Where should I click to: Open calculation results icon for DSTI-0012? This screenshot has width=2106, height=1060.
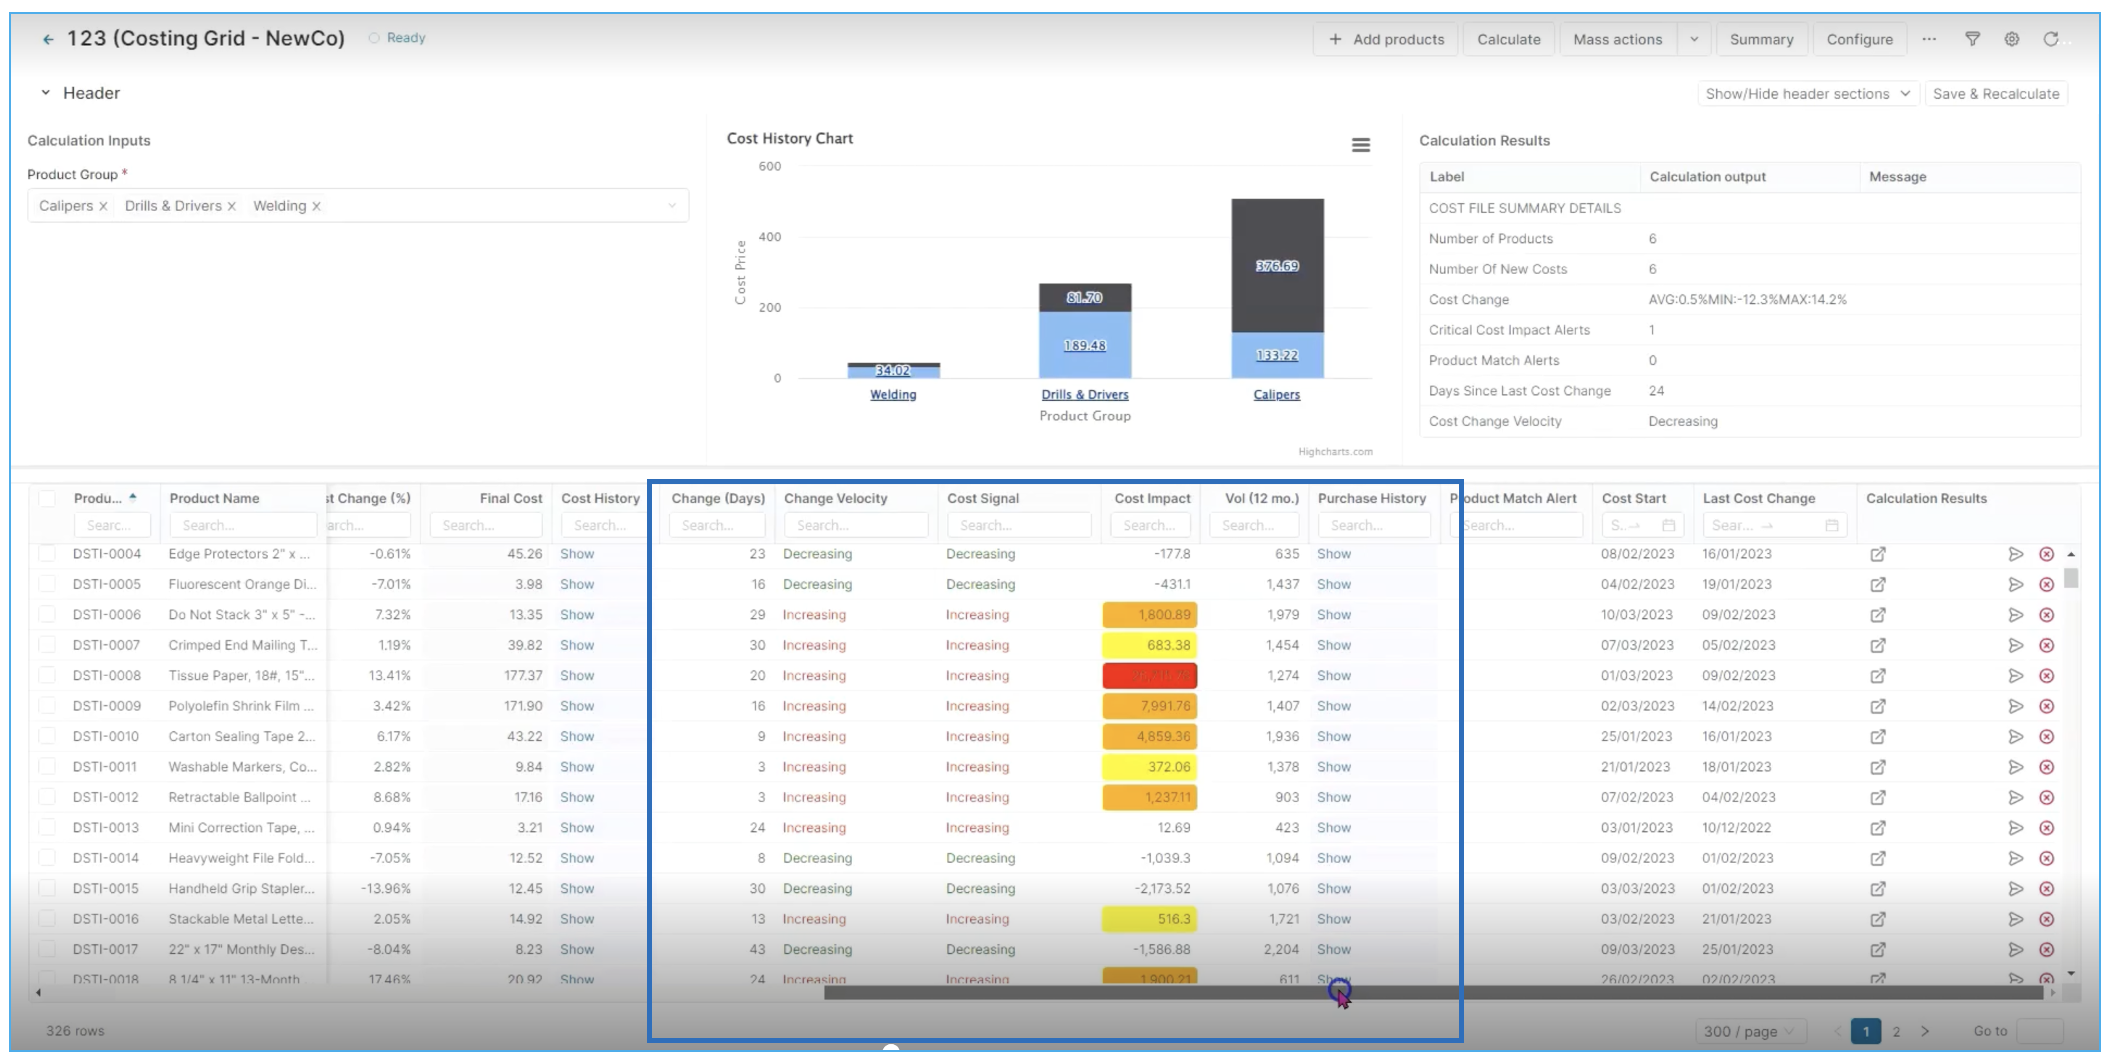pyautogui.click(x=1878, y=797)
